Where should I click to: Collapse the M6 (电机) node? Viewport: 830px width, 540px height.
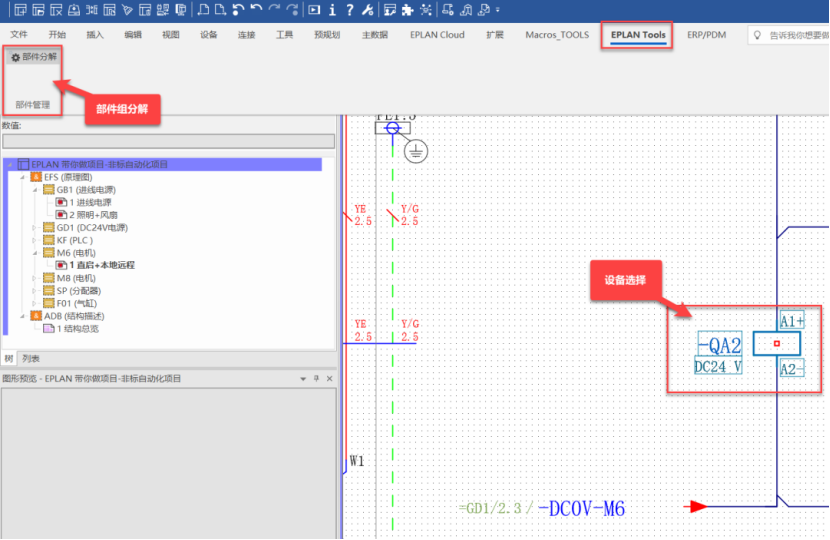click(35, 253)
